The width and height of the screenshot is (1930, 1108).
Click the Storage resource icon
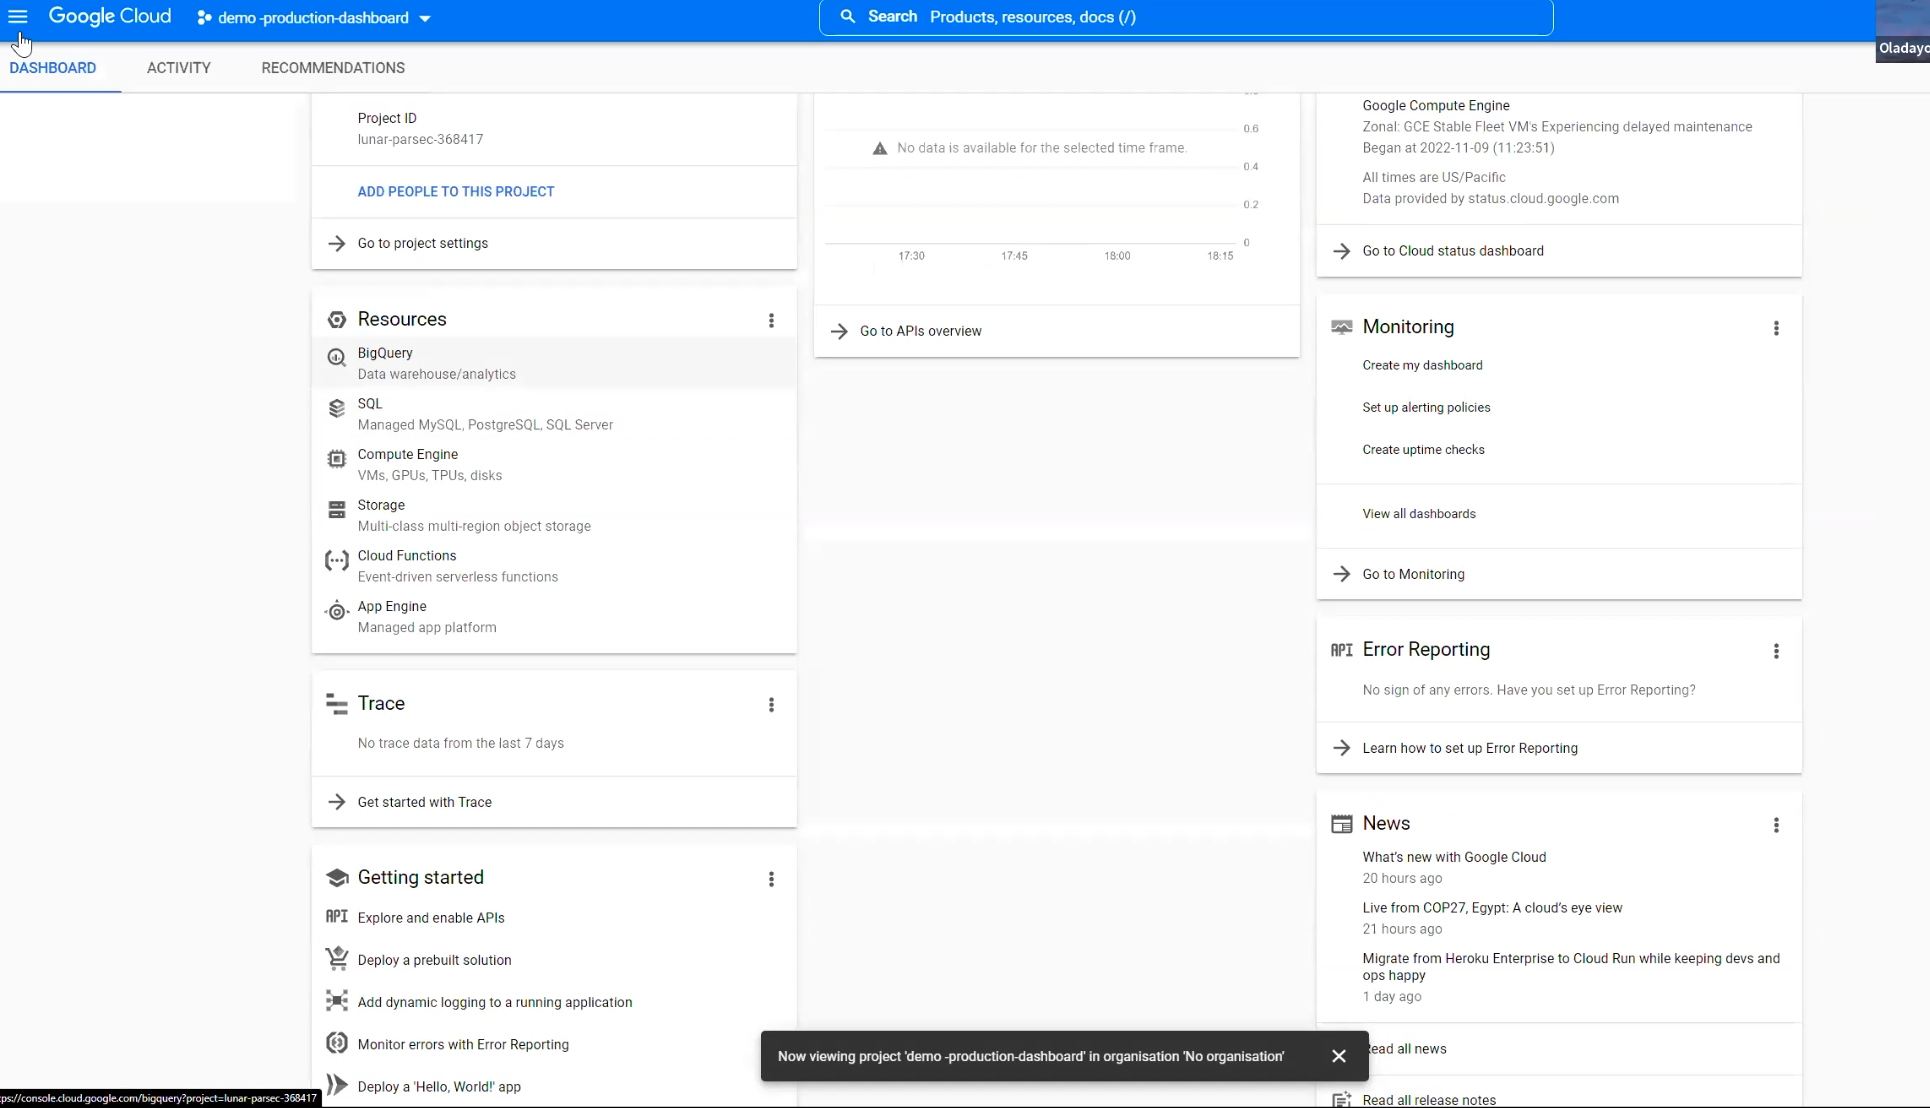click(337, 510)
